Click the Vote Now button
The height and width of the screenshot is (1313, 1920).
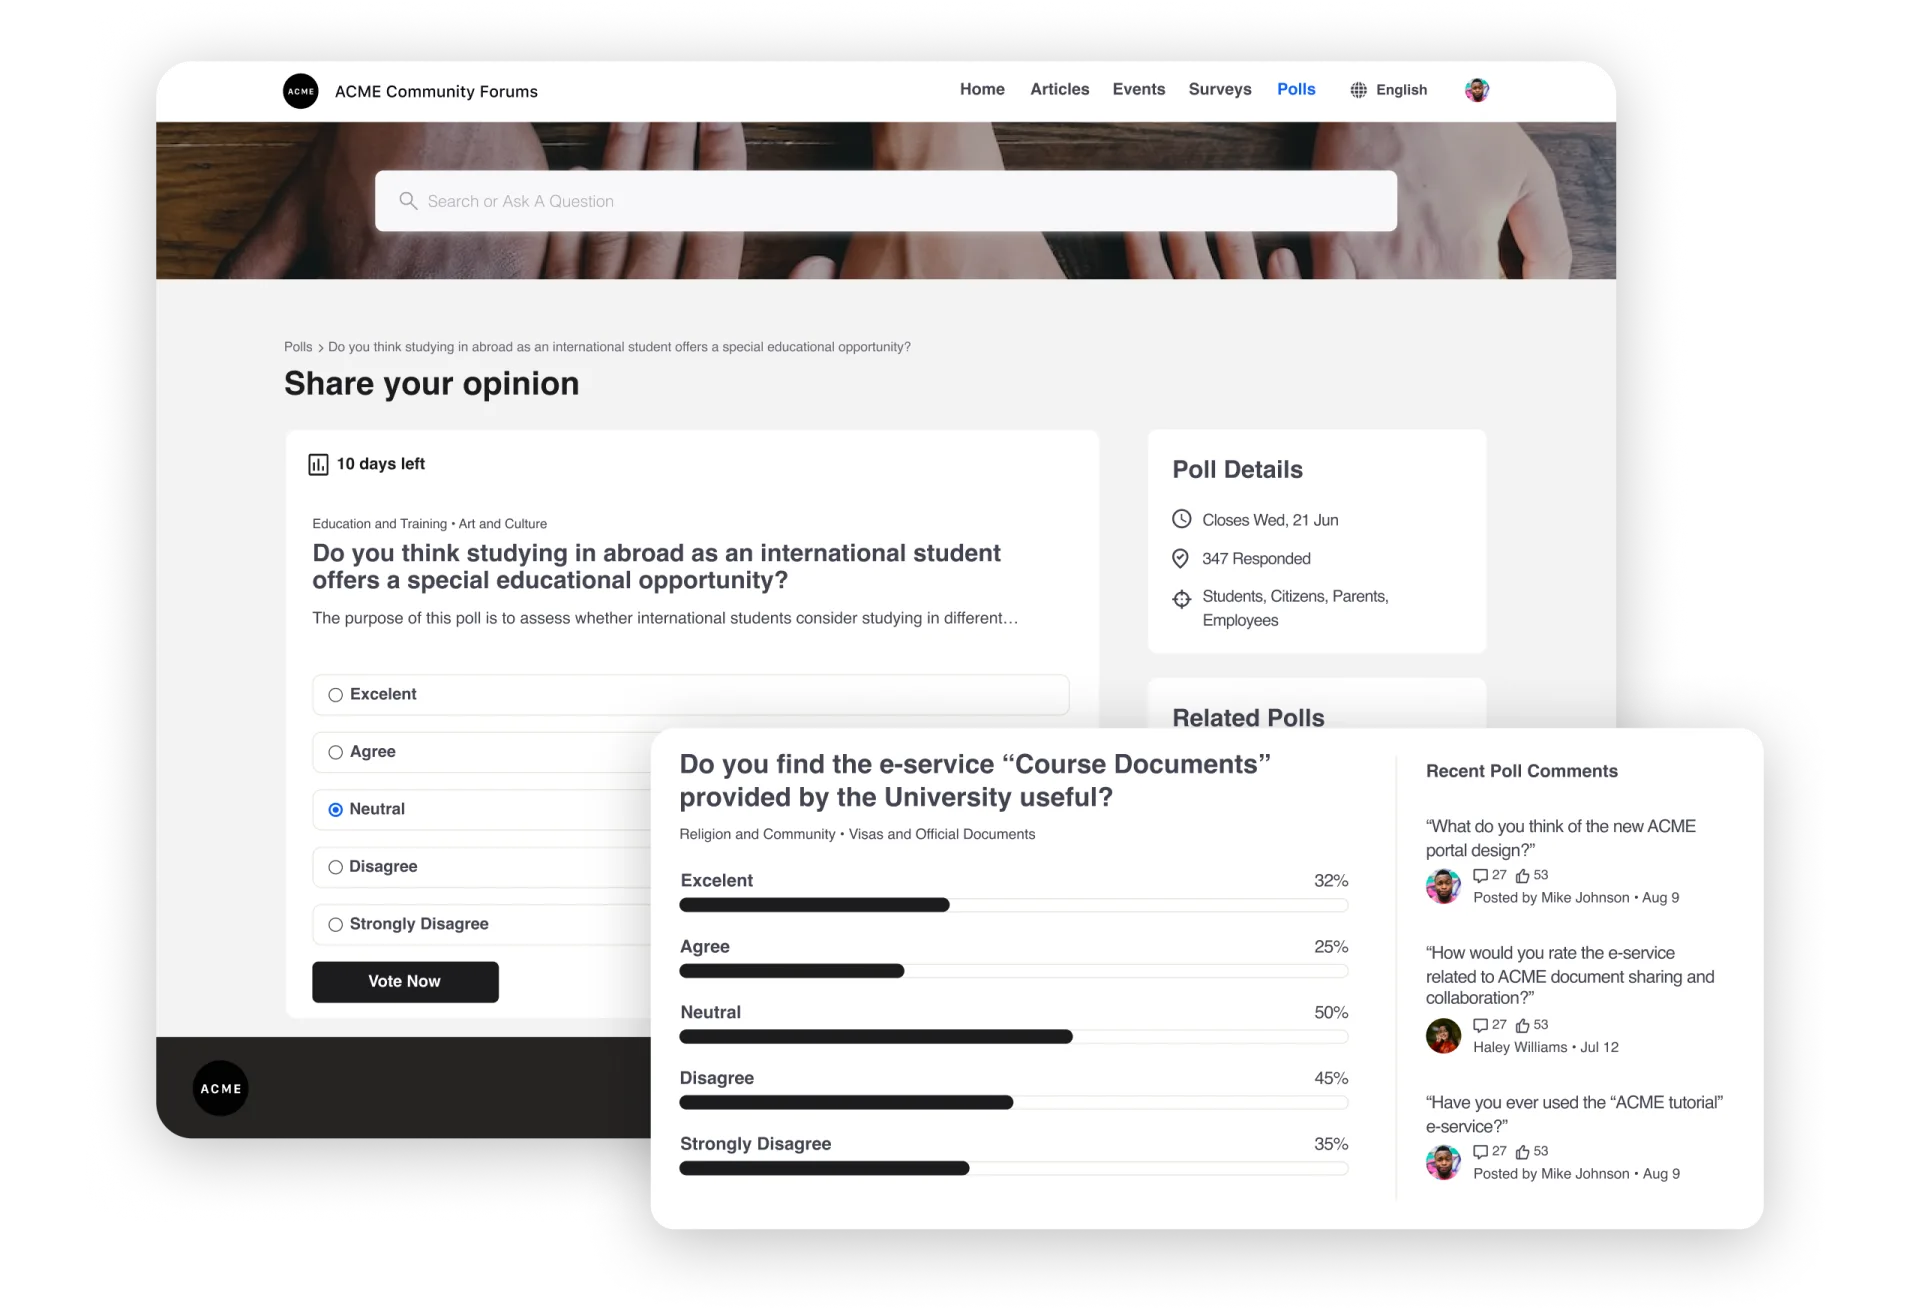tap(406, 980)
